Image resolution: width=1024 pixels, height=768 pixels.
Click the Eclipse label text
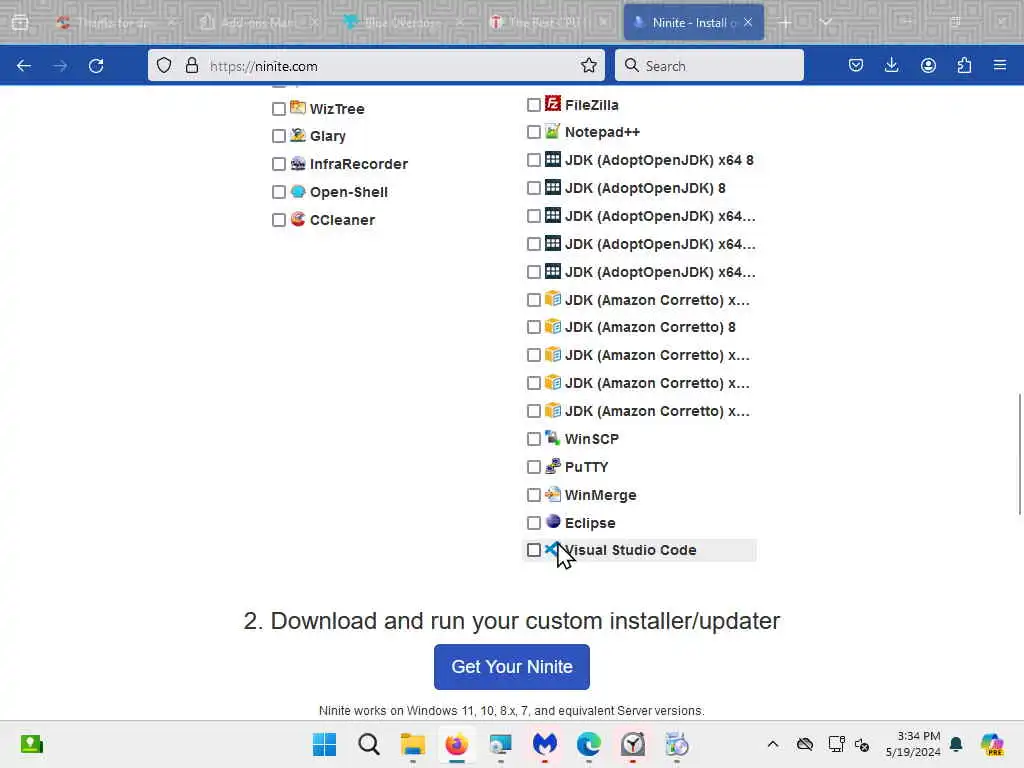[590, 523]
